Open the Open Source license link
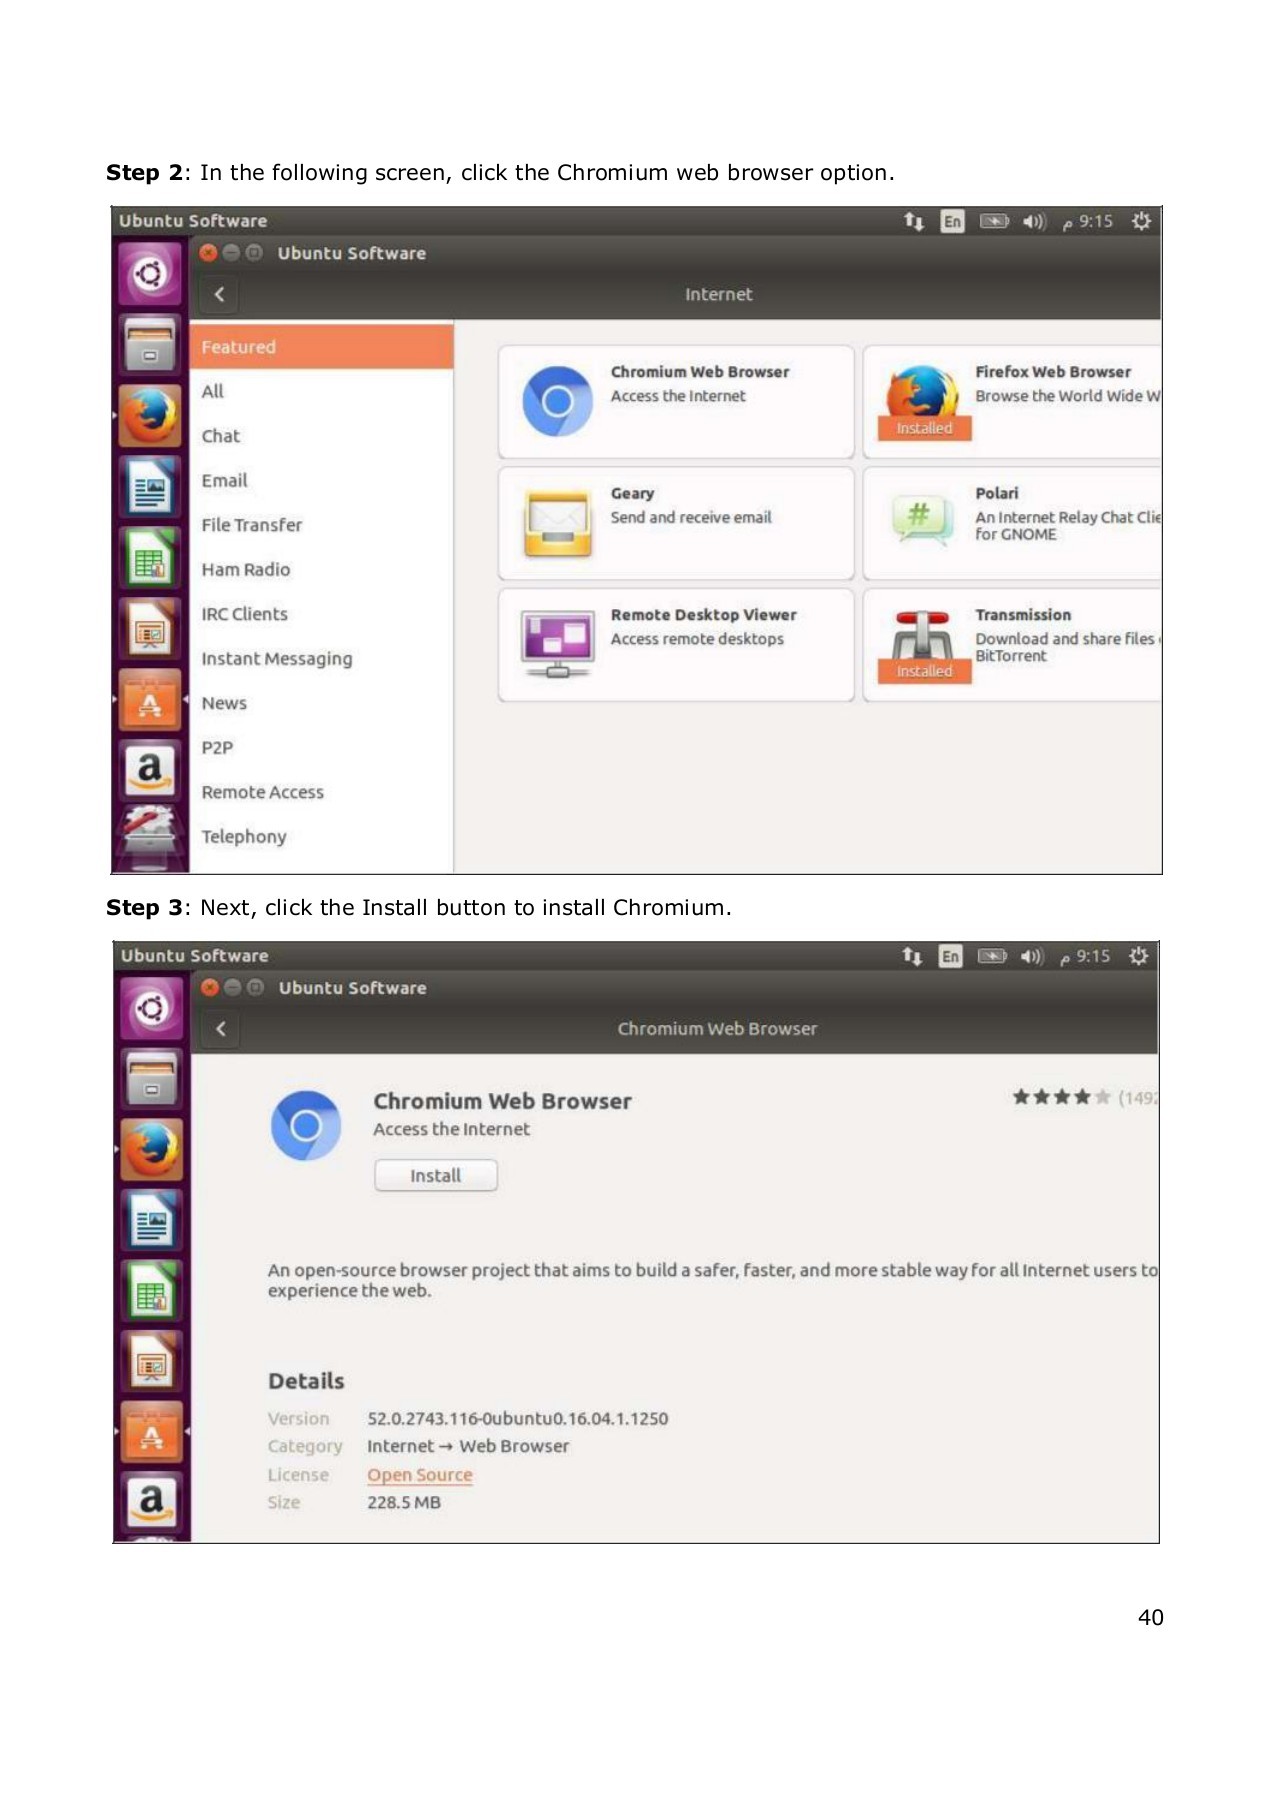1272x1800 pixels. [419, 1475]
